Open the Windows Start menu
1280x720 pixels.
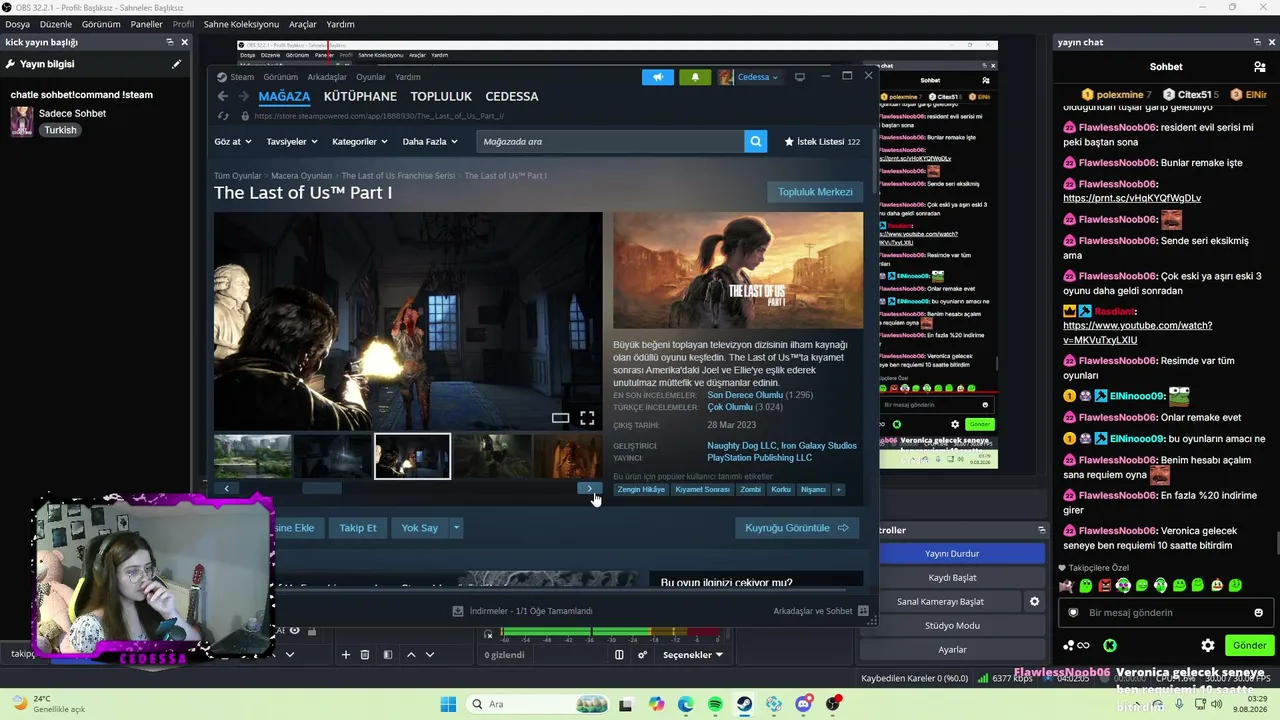click(448, 704)
